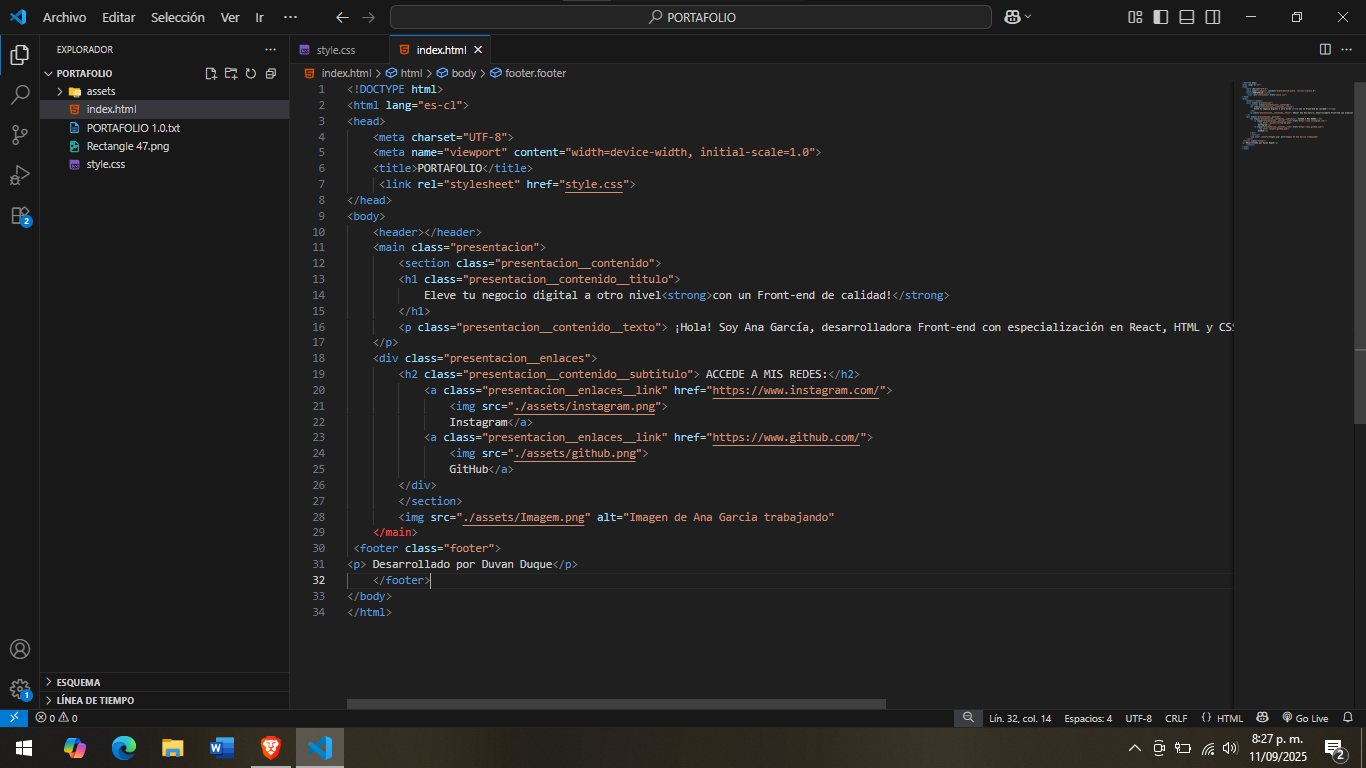Open Source Control view
The height and width of the screenshot is (768, 1366).
pyautogui.click(x=20, y=135)
